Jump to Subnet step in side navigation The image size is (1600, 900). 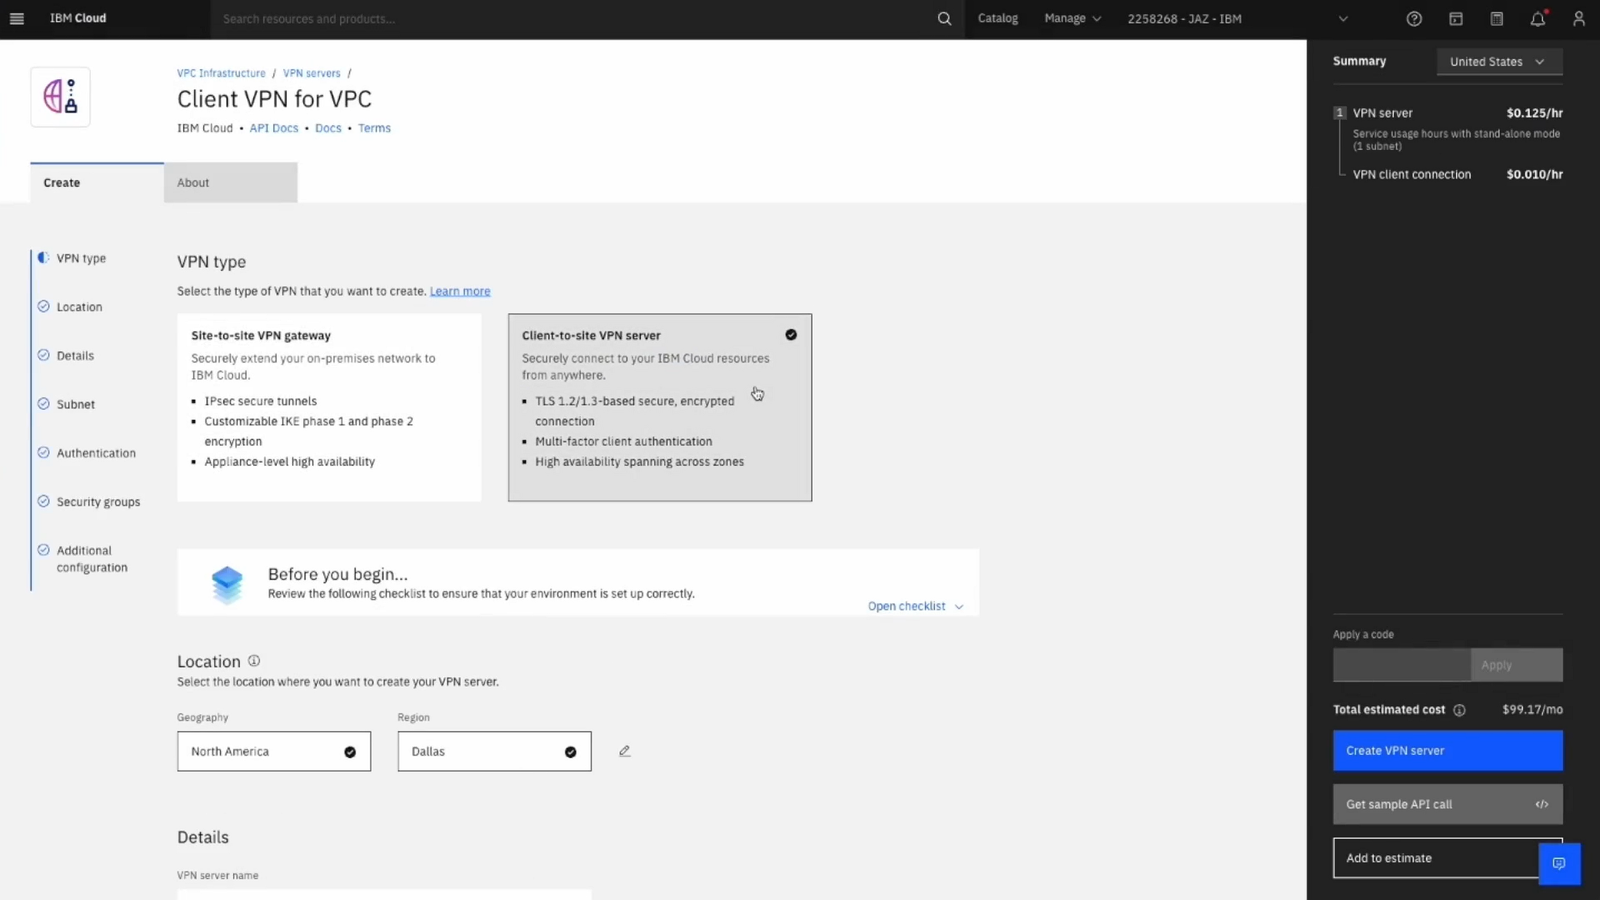[75, 404]
